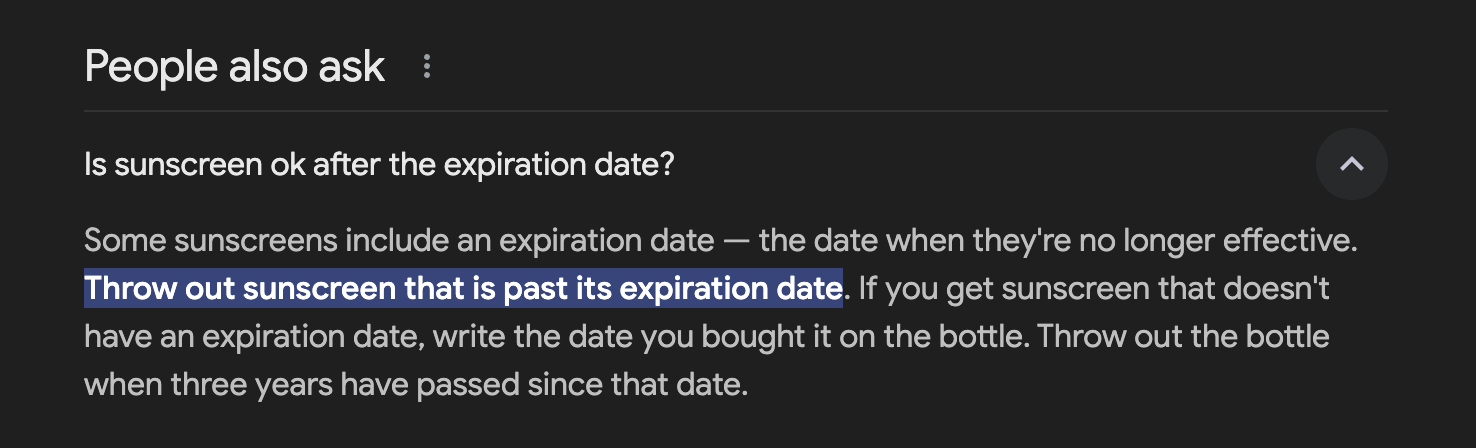This screenshot has height=448, width=1476.
Task: Collapse the sunscreen expiration answer using the chevron
Action: point(1351,164)
